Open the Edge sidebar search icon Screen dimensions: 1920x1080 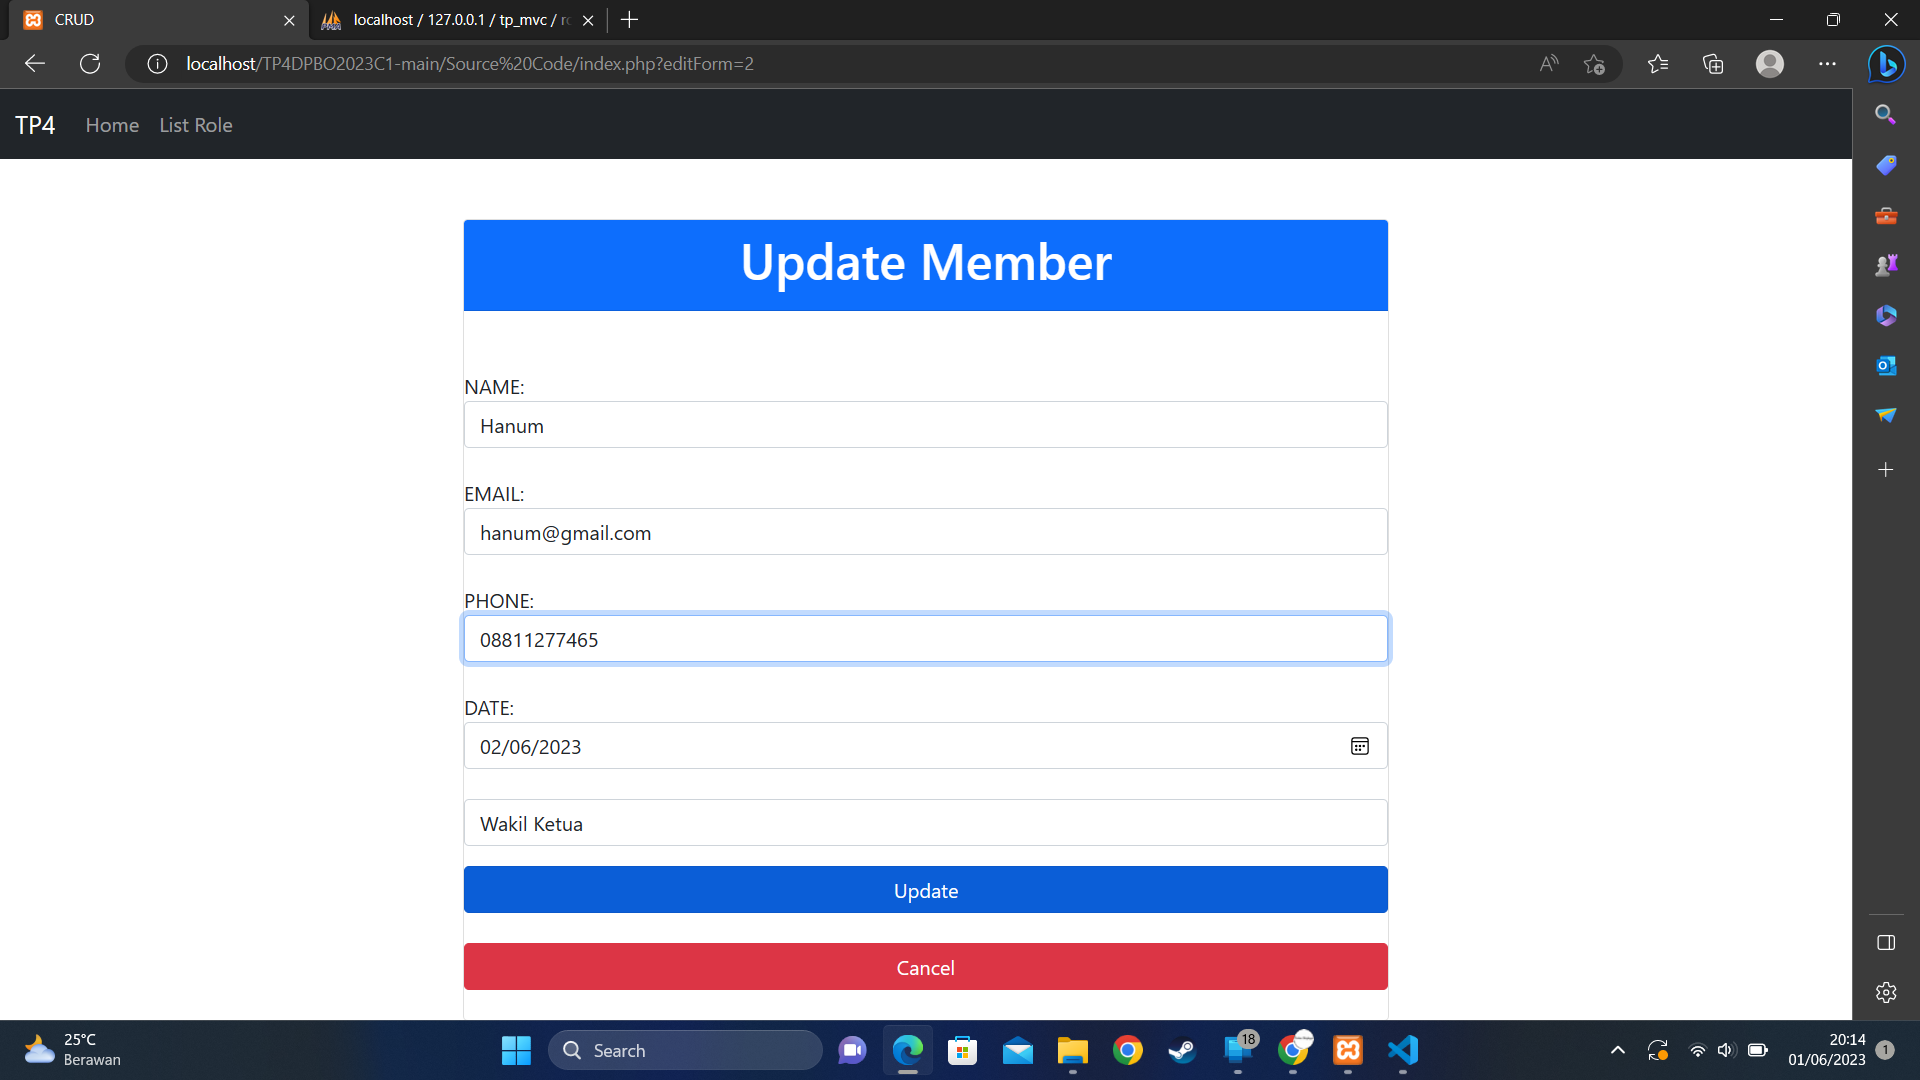pos(1885,114)
